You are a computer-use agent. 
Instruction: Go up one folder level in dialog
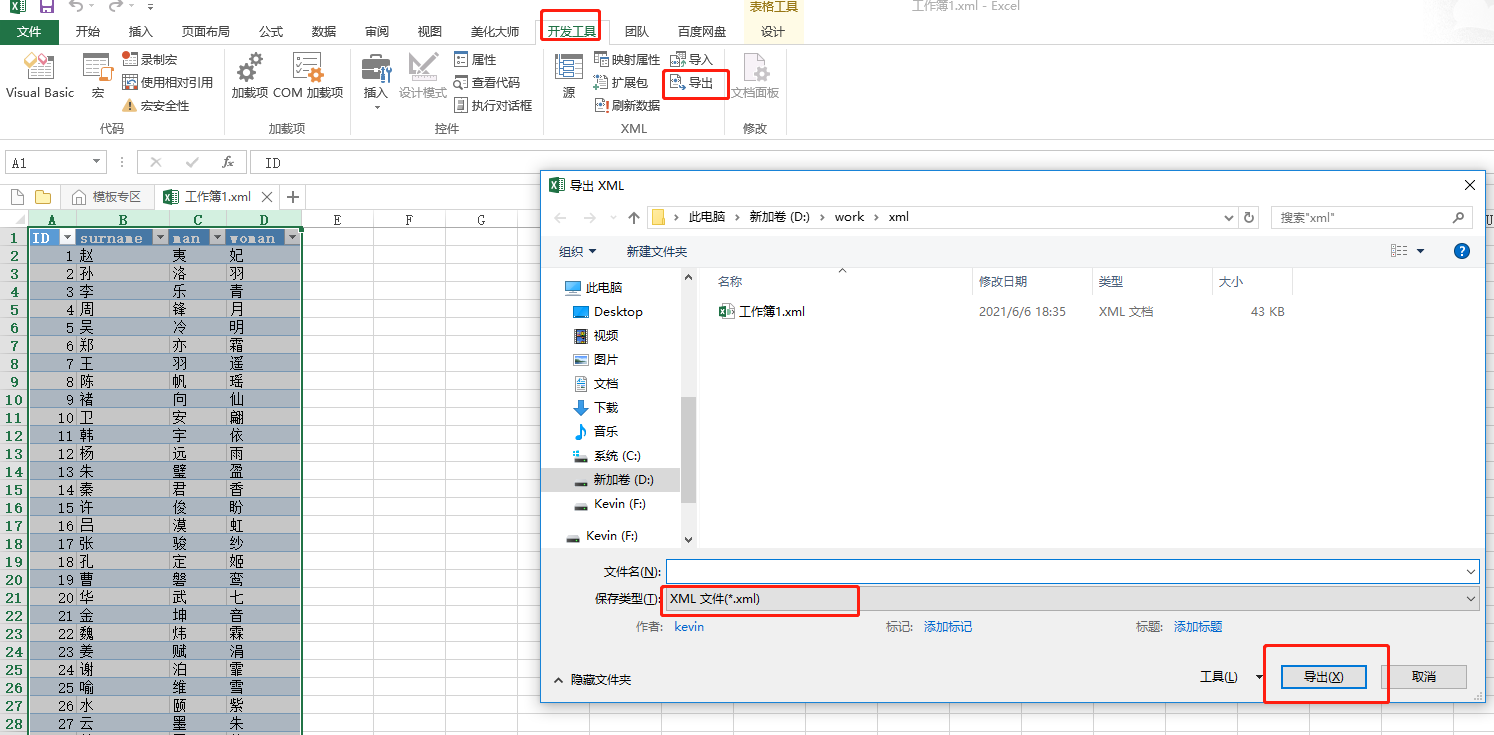click(634, 217)
